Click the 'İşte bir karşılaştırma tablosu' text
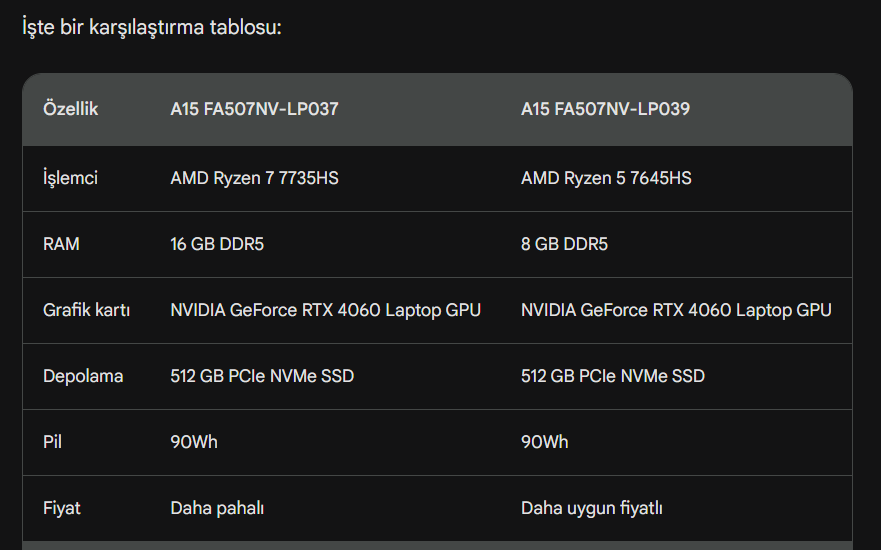The height and width of the screenshot is (550, 881). [x=152, y=27]
